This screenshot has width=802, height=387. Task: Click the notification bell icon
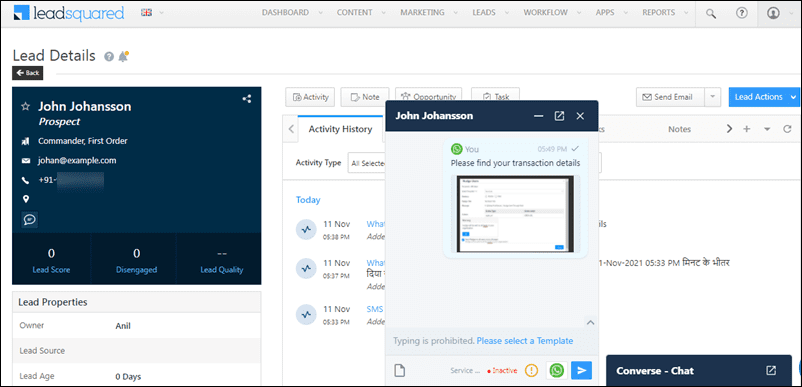tap(123, 56)
